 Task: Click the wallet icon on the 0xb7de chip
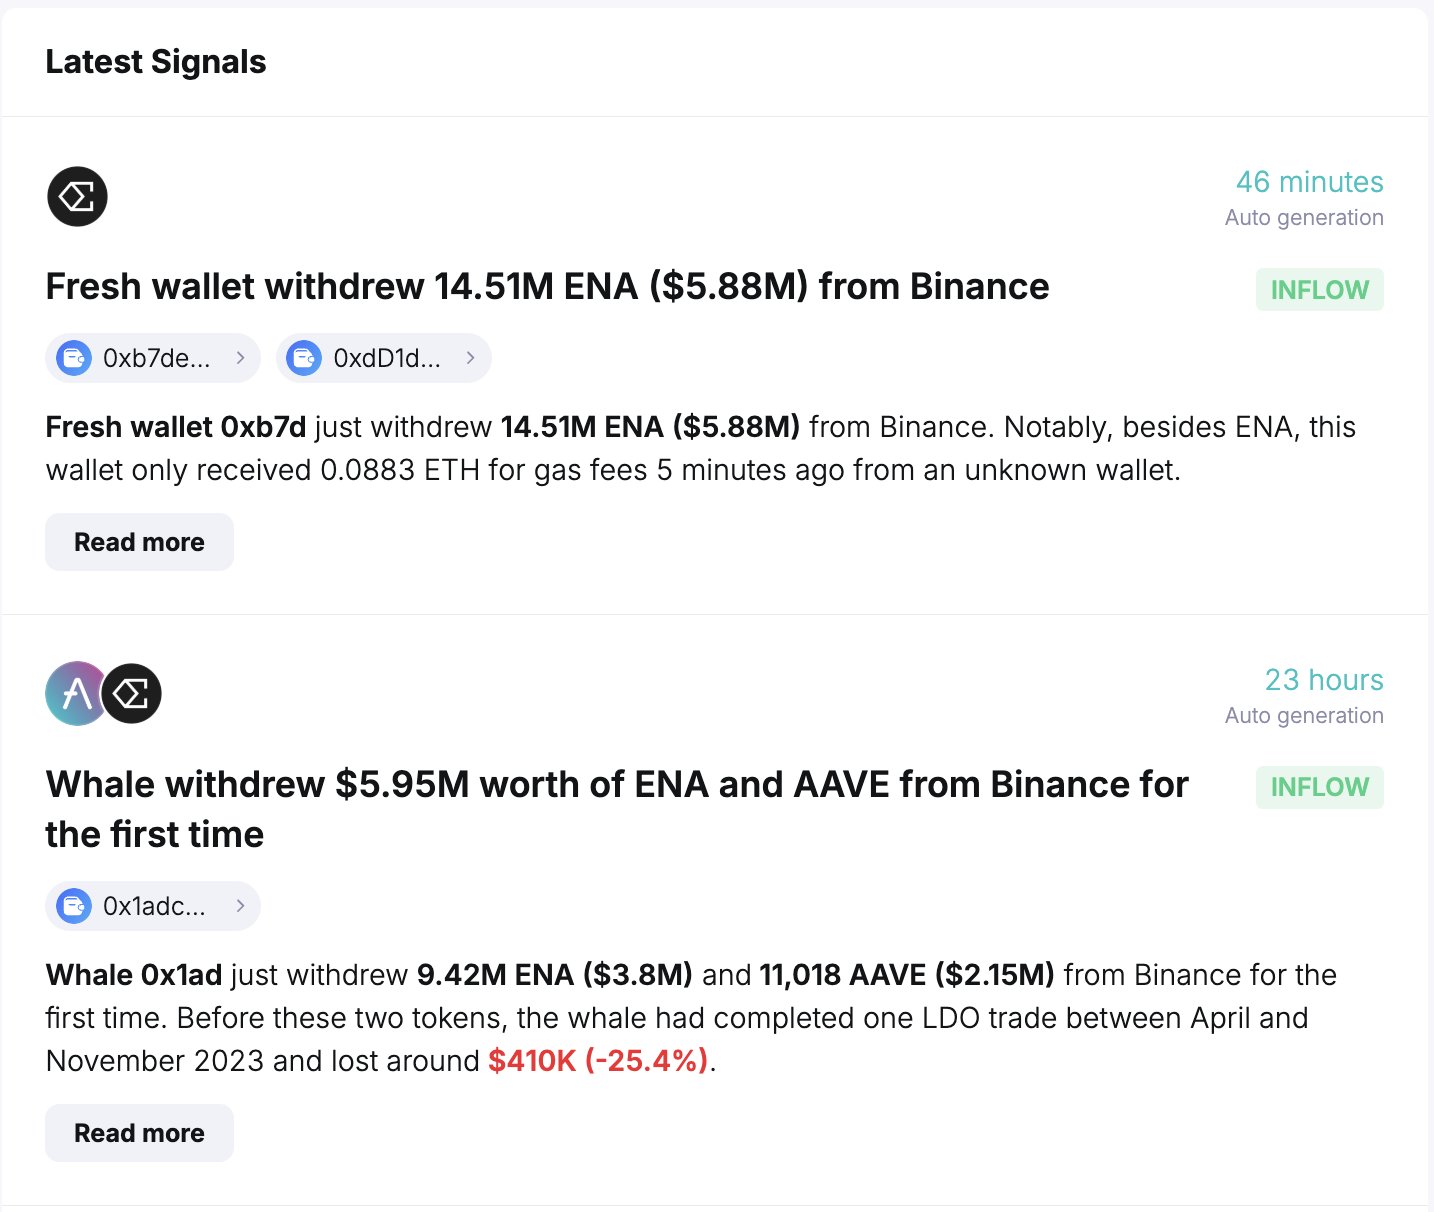tap(74, 358)
